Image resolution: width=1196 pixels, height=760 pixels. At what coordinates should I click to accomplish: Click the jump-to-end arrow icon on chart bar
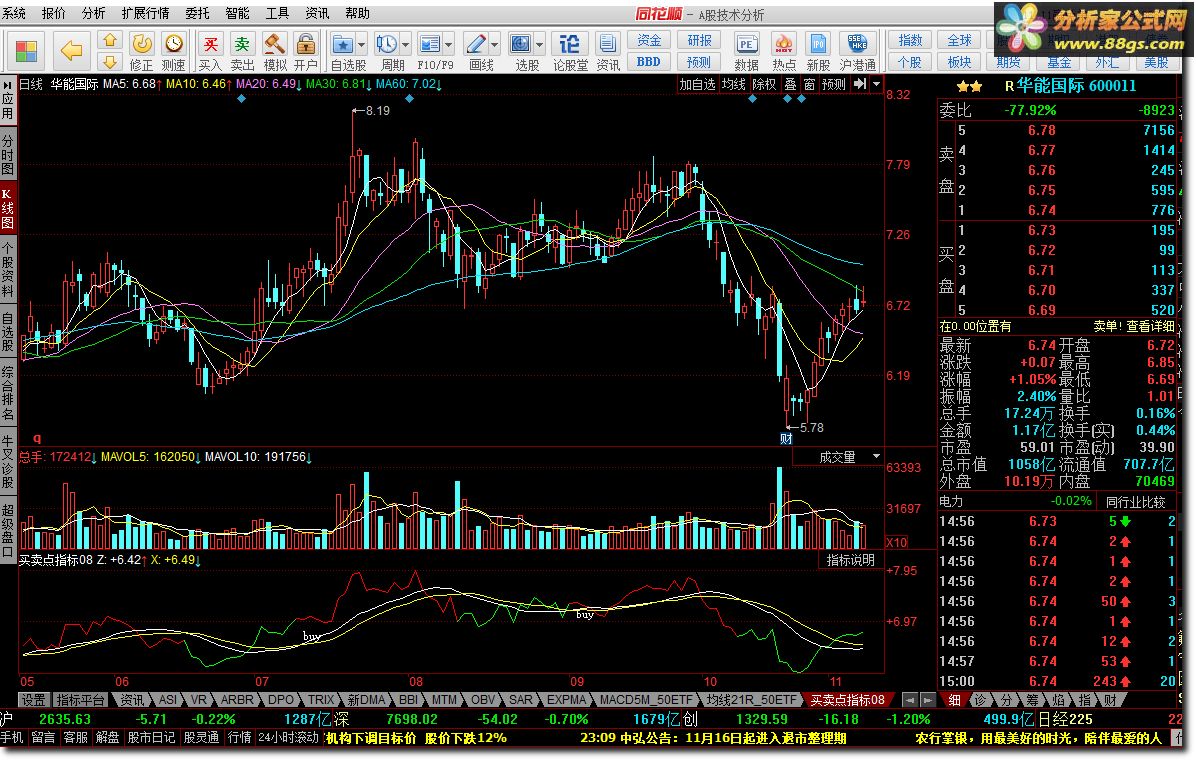click(860, 84)
